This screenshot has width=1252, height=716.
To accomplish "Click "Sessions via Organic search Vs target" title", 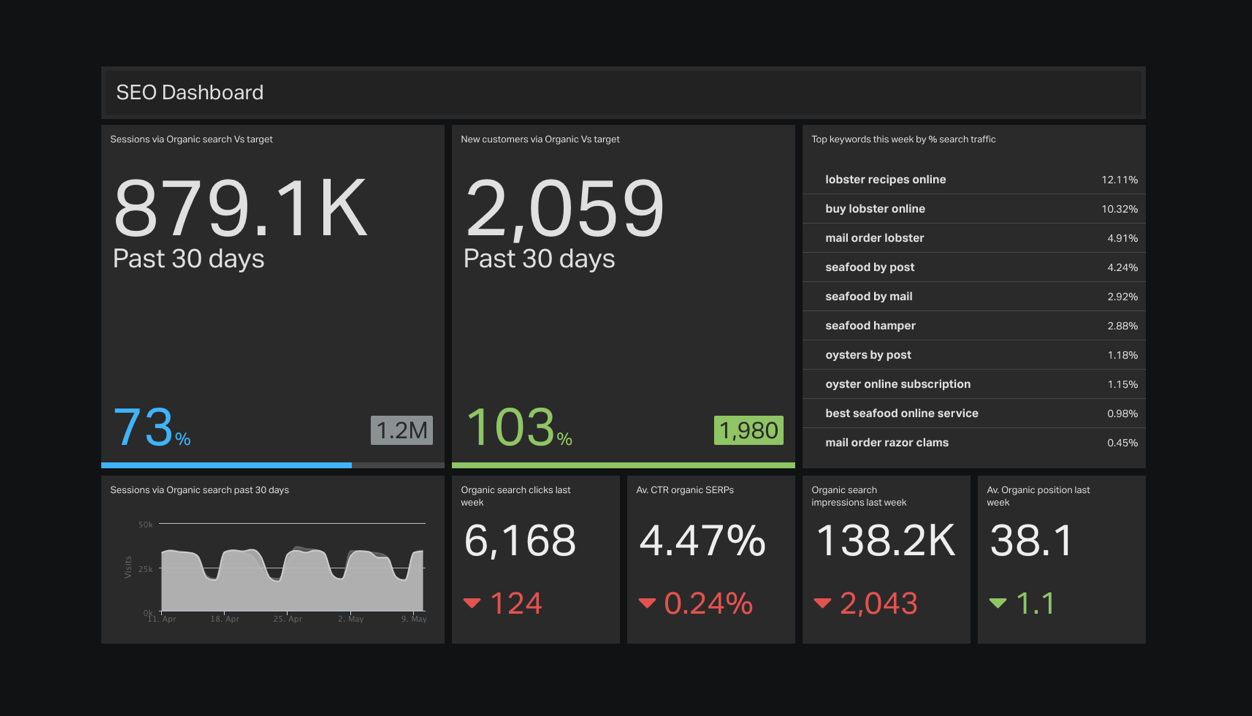I will (x=191, y=139).
